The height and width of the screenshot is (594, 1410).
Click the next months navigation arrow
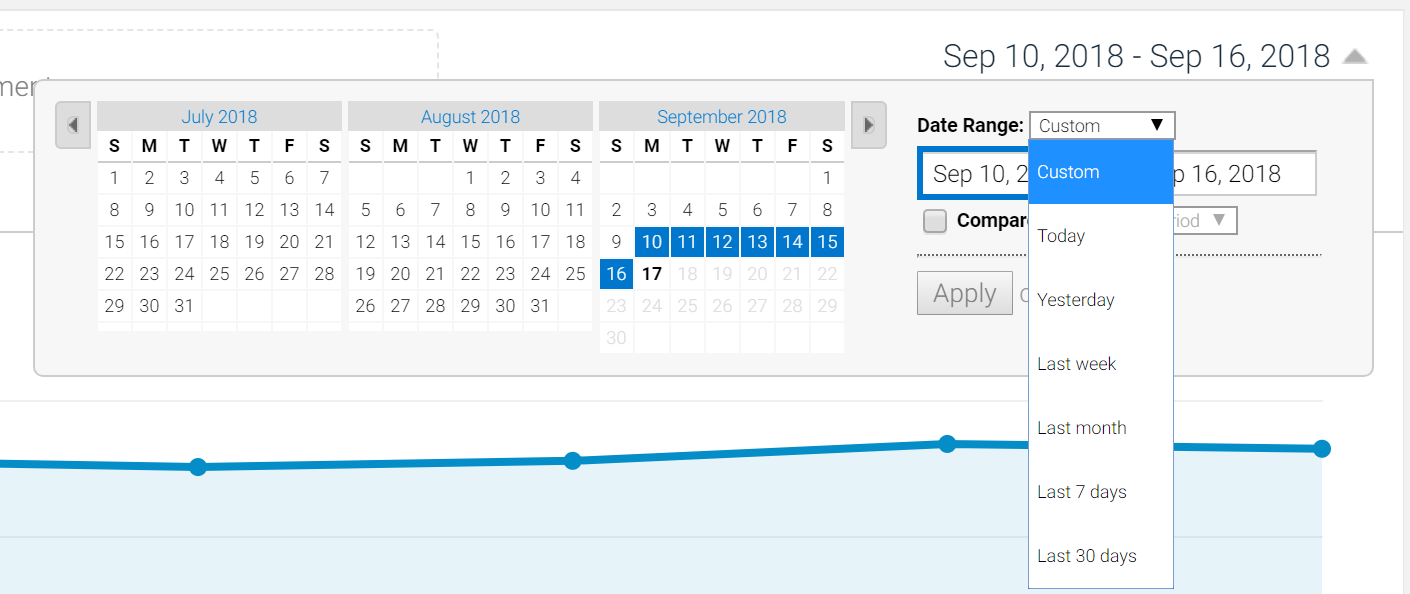click(x=869, y=124)
